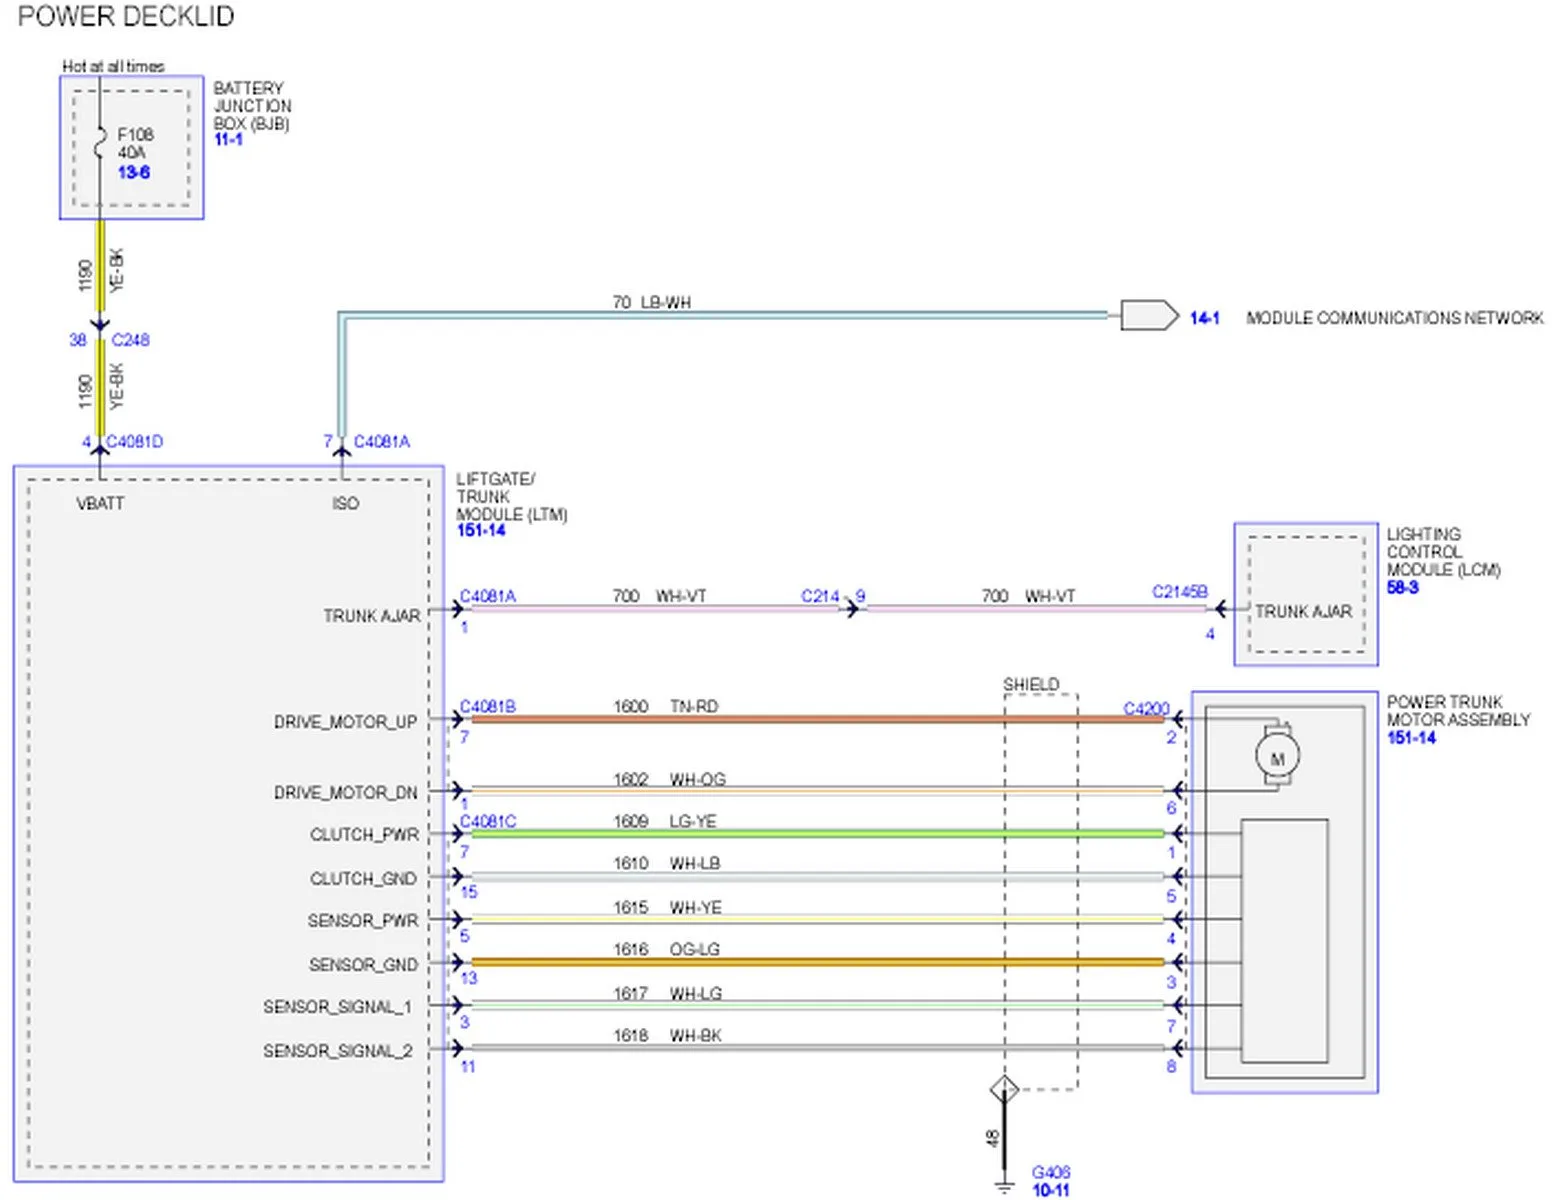Click the '700 WH-VT' label right of C214
The height and width of the screenshot is (1200, 1564).
click(x=1028, y=597)
